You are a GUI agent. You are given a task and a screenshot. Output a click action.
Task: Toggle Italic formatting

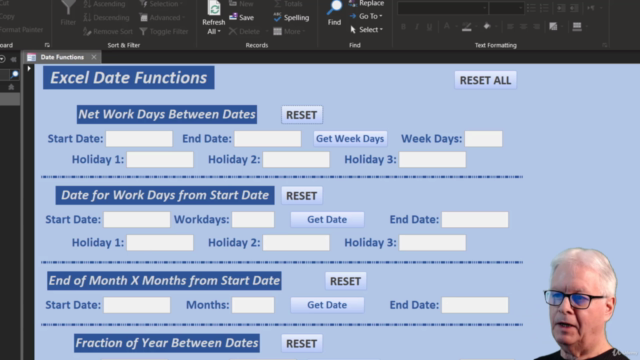coord(416,27)
